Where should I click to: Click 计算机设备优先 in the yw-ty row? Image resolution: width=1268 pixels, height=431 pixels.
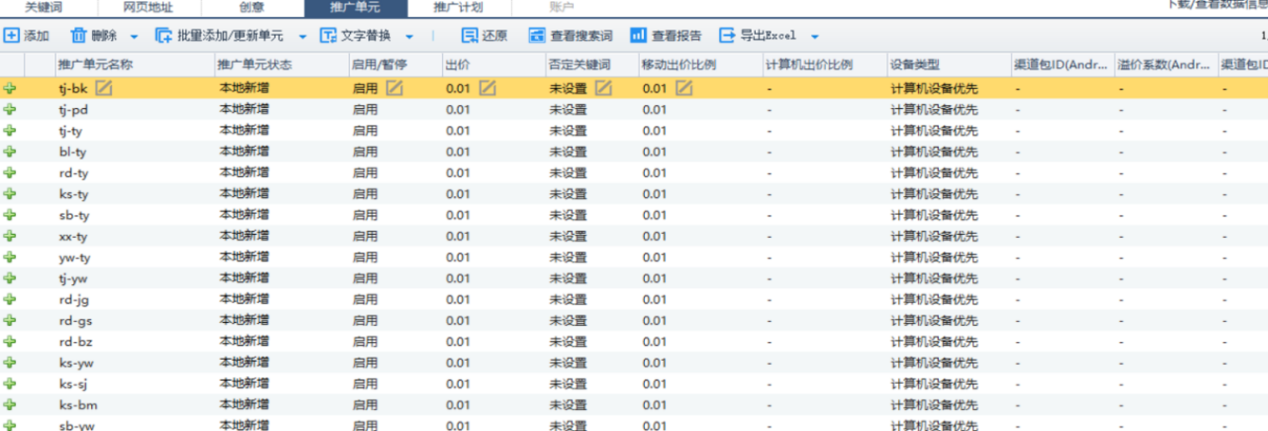[x=934, y=257]
